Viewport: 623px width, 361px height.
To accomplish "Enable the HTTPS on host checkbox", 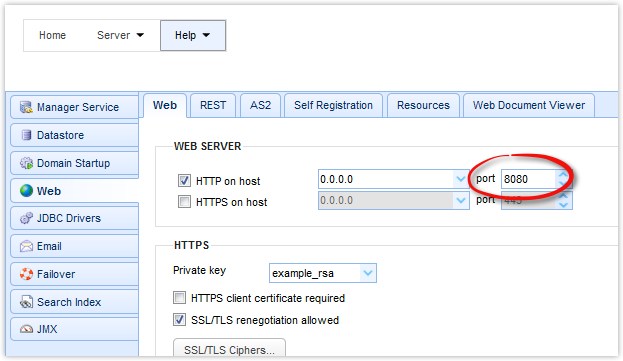I will tap(184, 202).
